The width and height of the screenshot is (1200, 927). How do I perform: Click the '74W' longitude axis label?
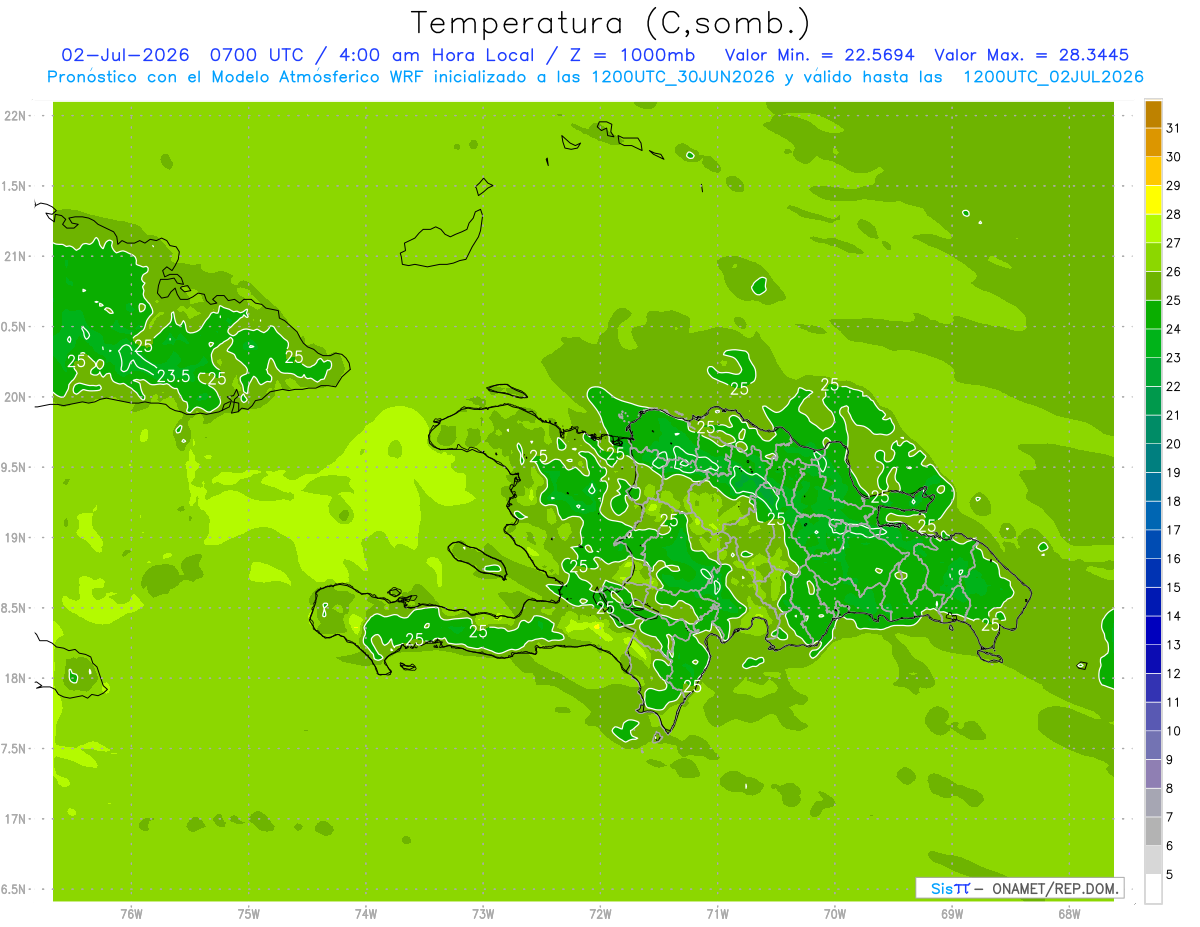pos(366,914)
